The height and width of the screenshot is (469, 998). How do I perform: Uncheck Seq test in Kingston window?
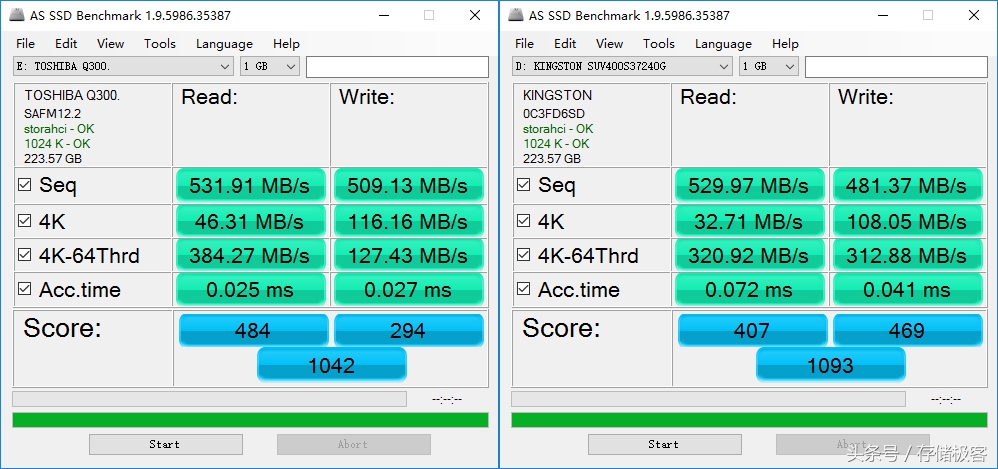click(x=523, y=185)
